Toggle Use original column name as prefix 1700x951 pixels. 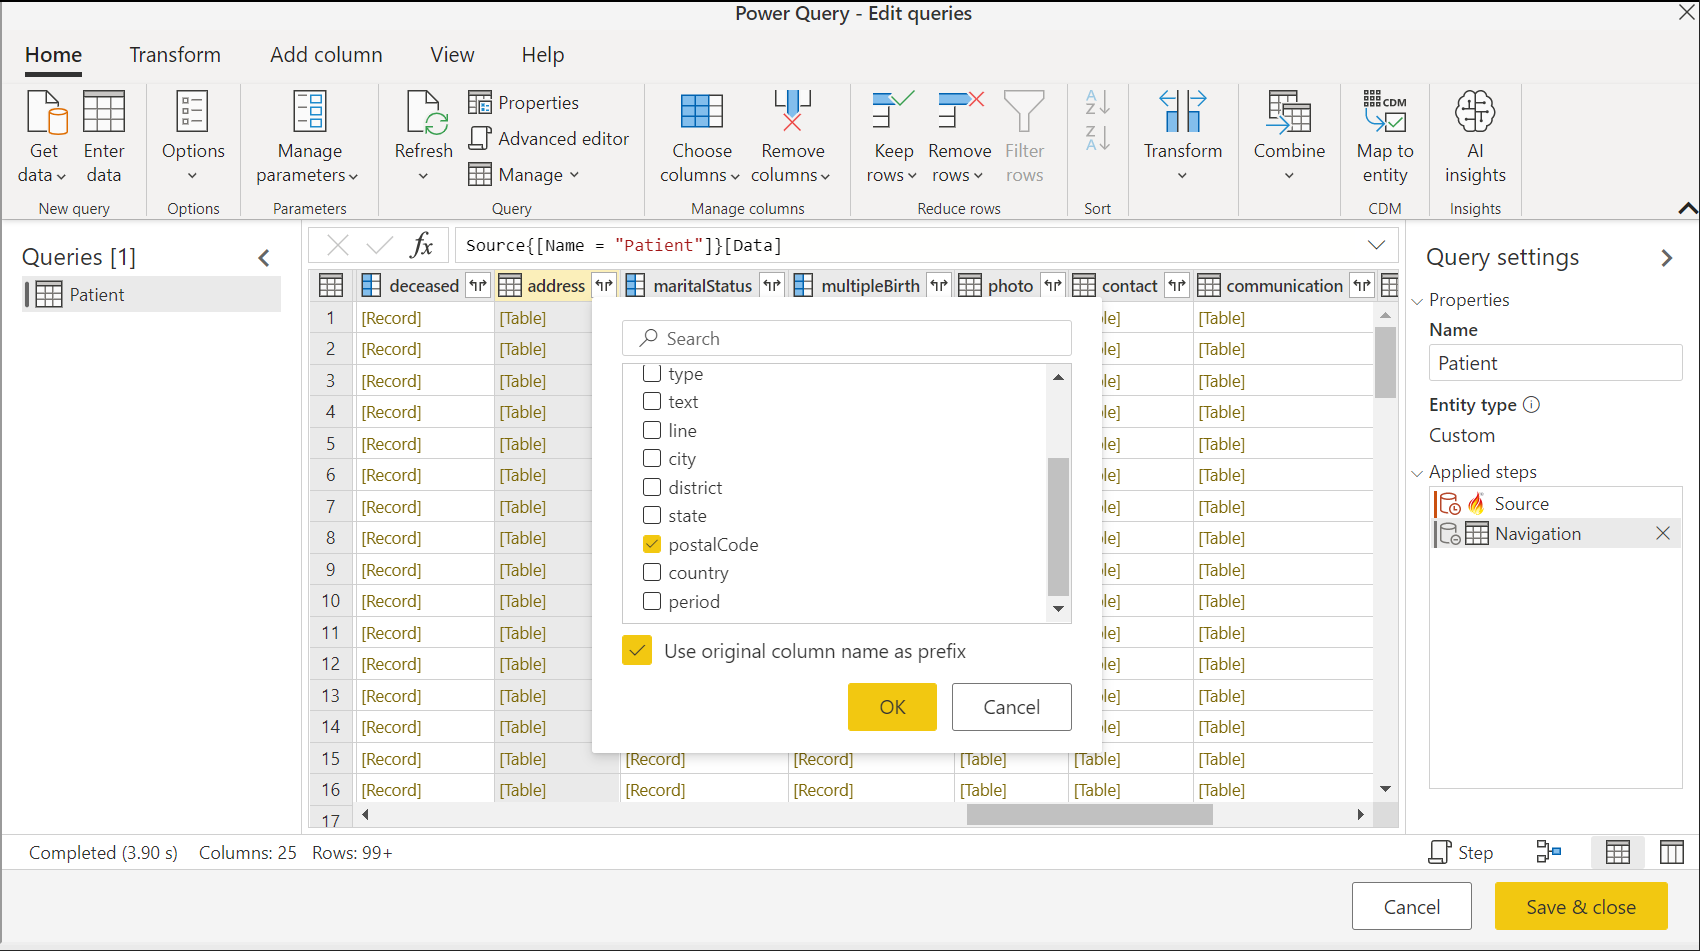coord(637,651)
